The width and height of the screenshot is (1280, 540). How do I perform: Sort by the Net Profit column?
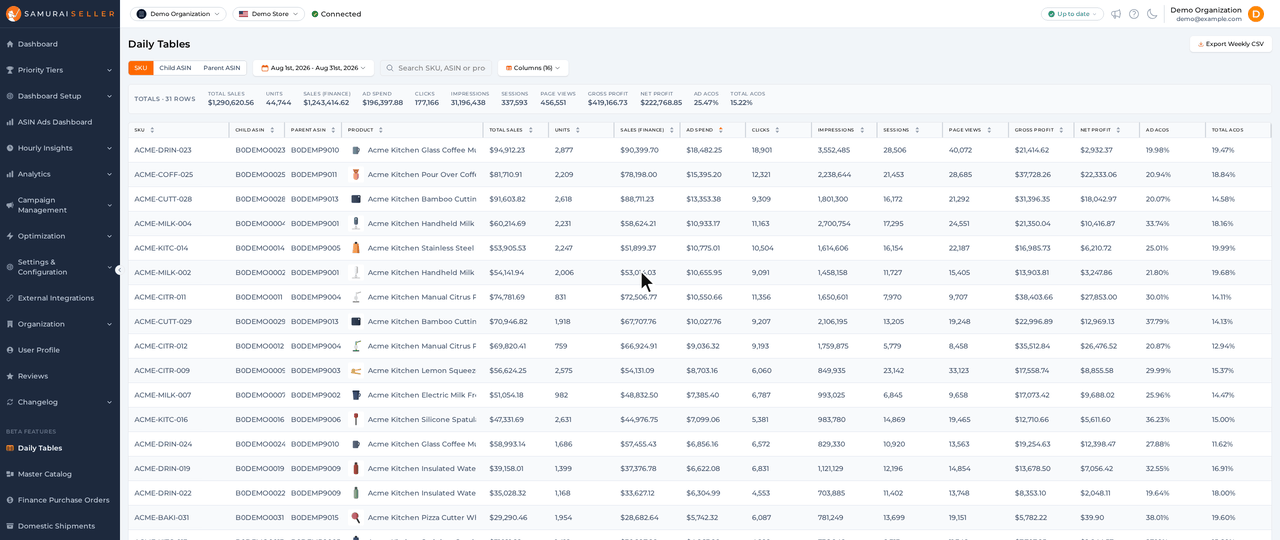pyautogui.click(x=1117, y=130)
